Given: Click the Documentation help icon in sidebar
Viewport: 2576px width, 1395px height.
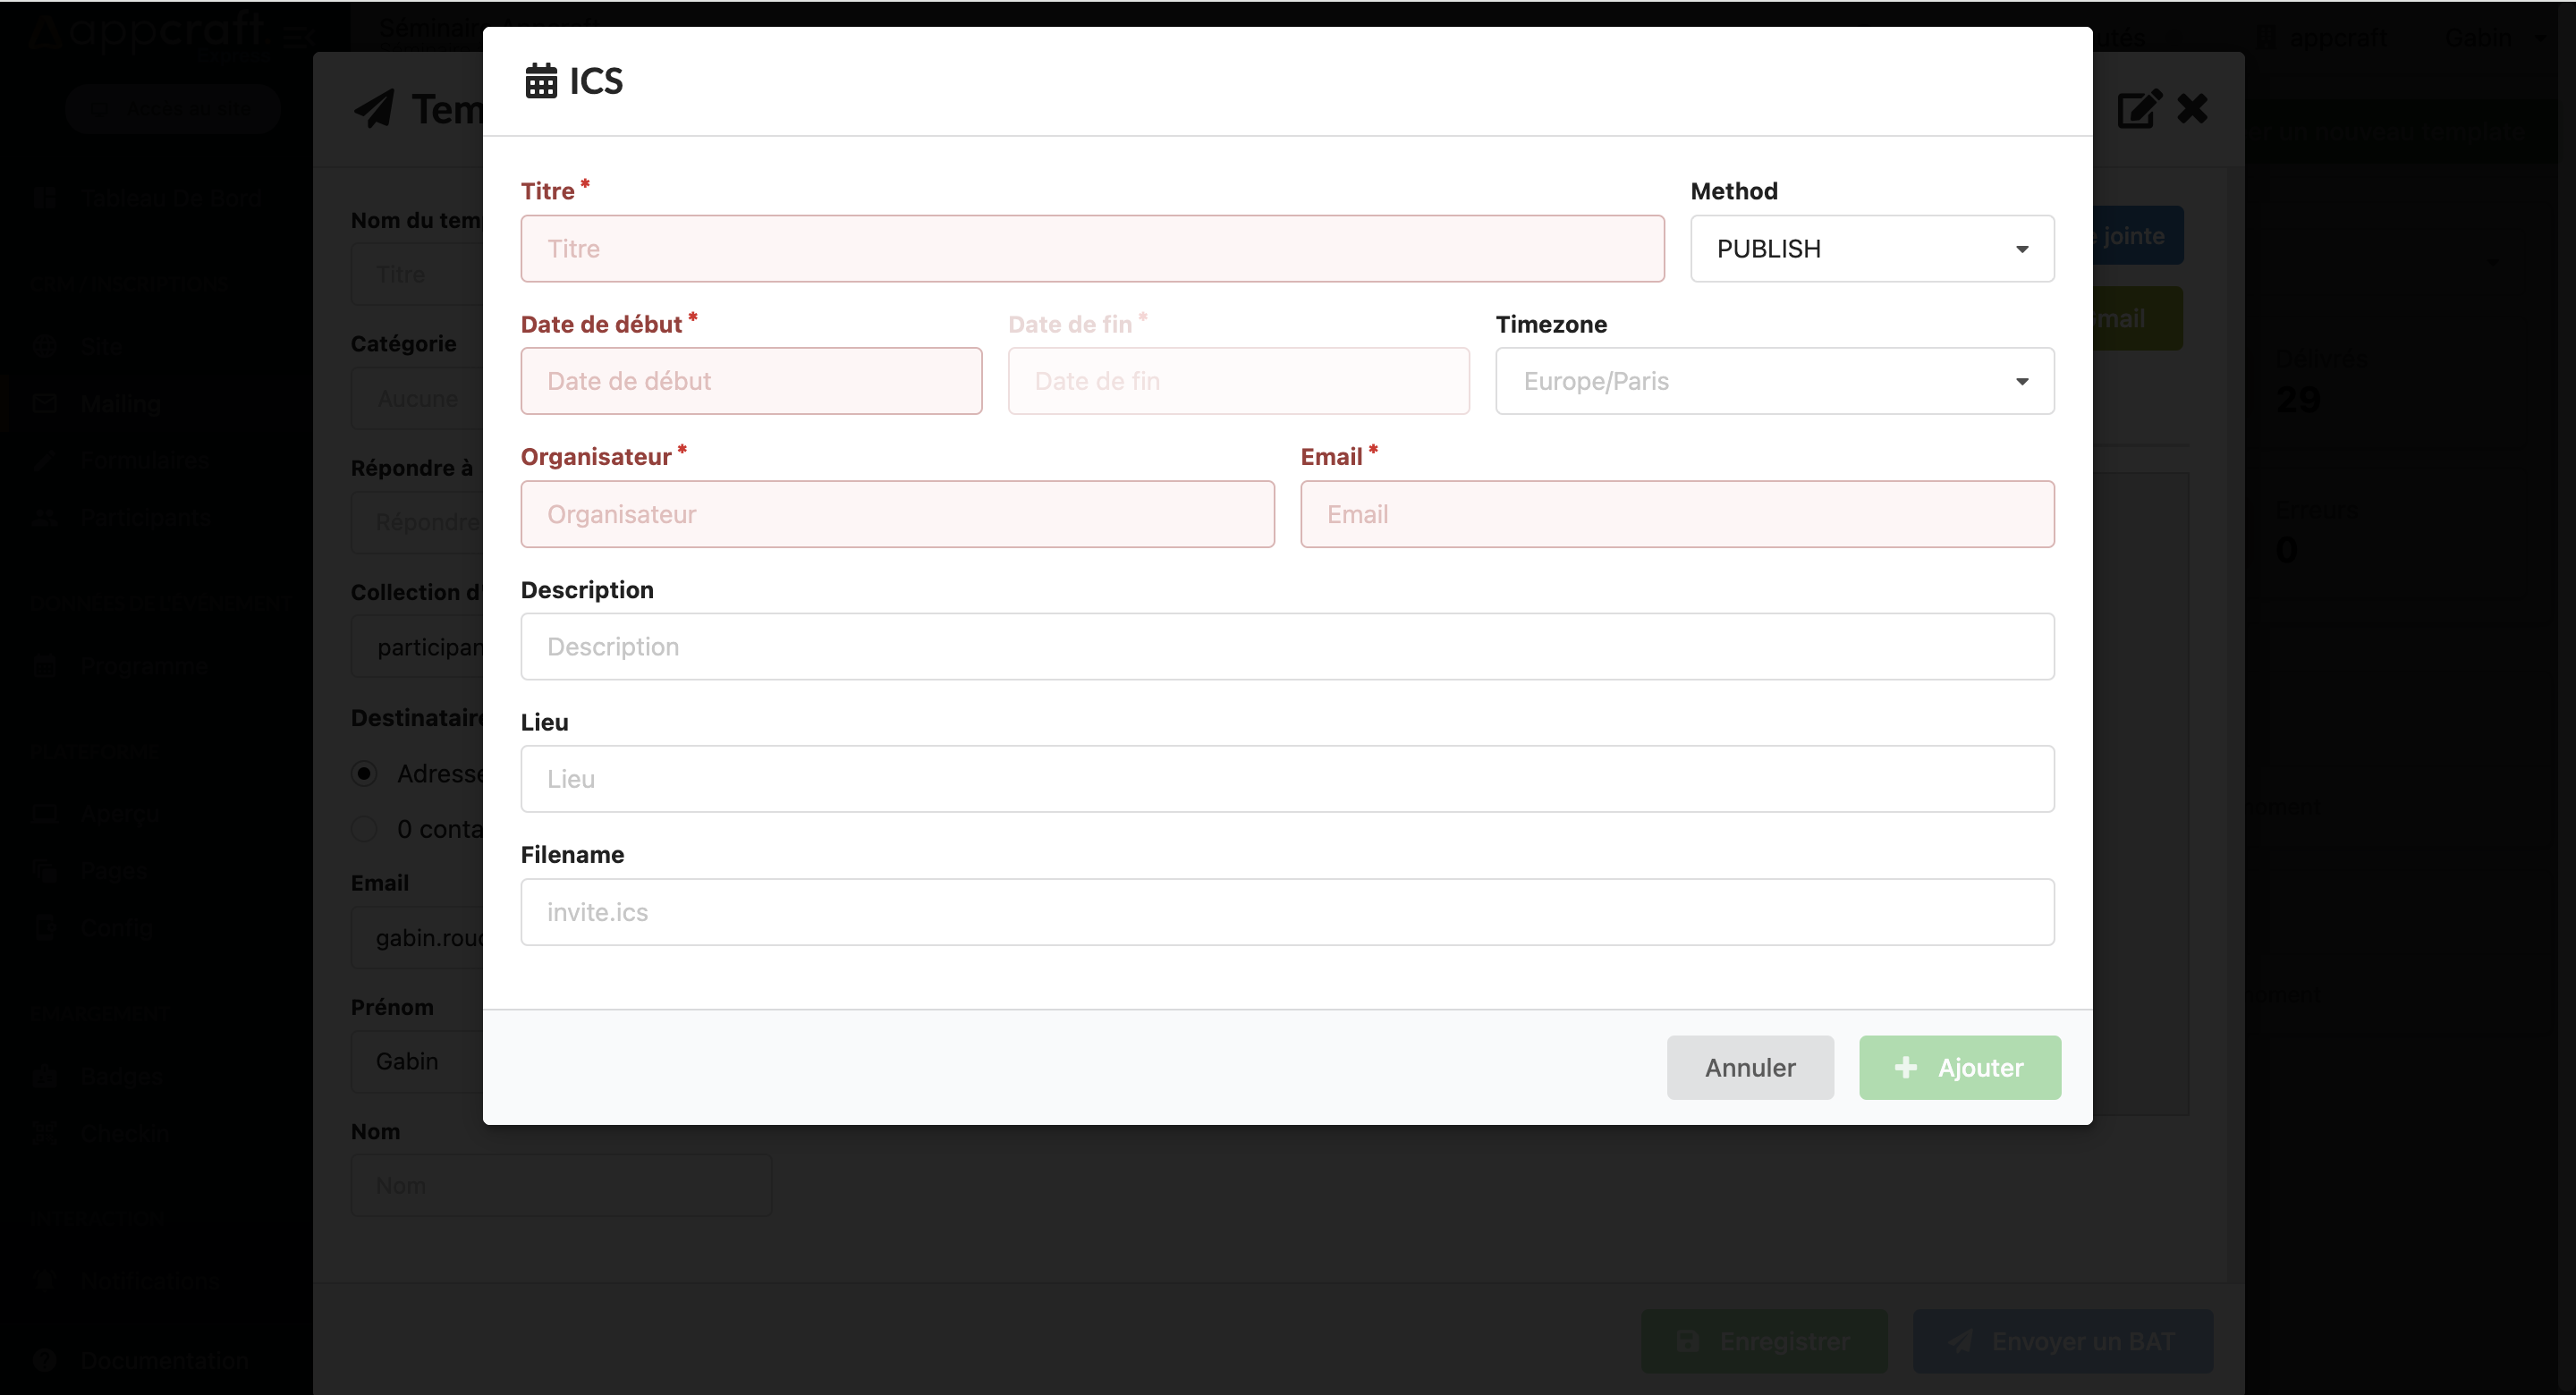Looking at the screenshot, I should pyautogui.click(x=44, y=1360).
